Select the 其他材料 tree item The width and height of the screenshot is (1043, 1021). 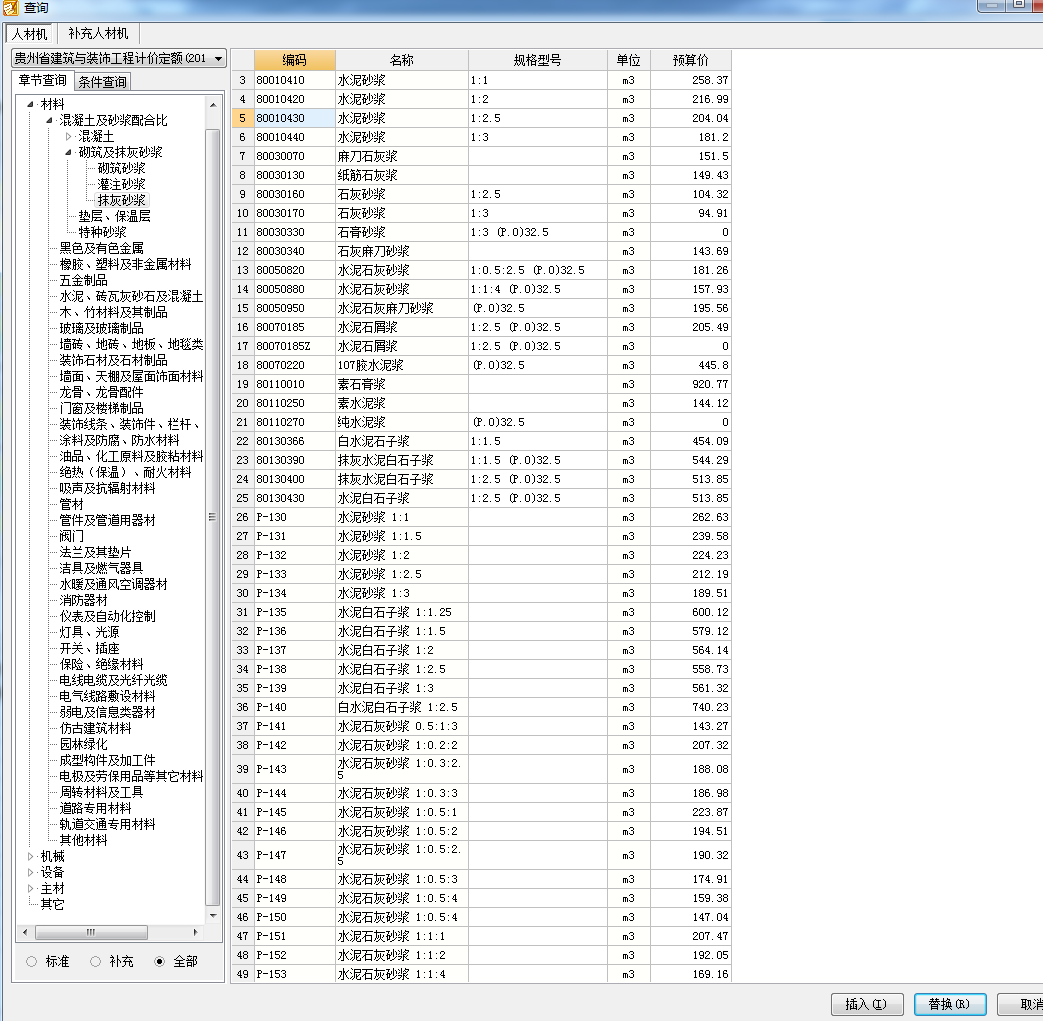[83, 840]
